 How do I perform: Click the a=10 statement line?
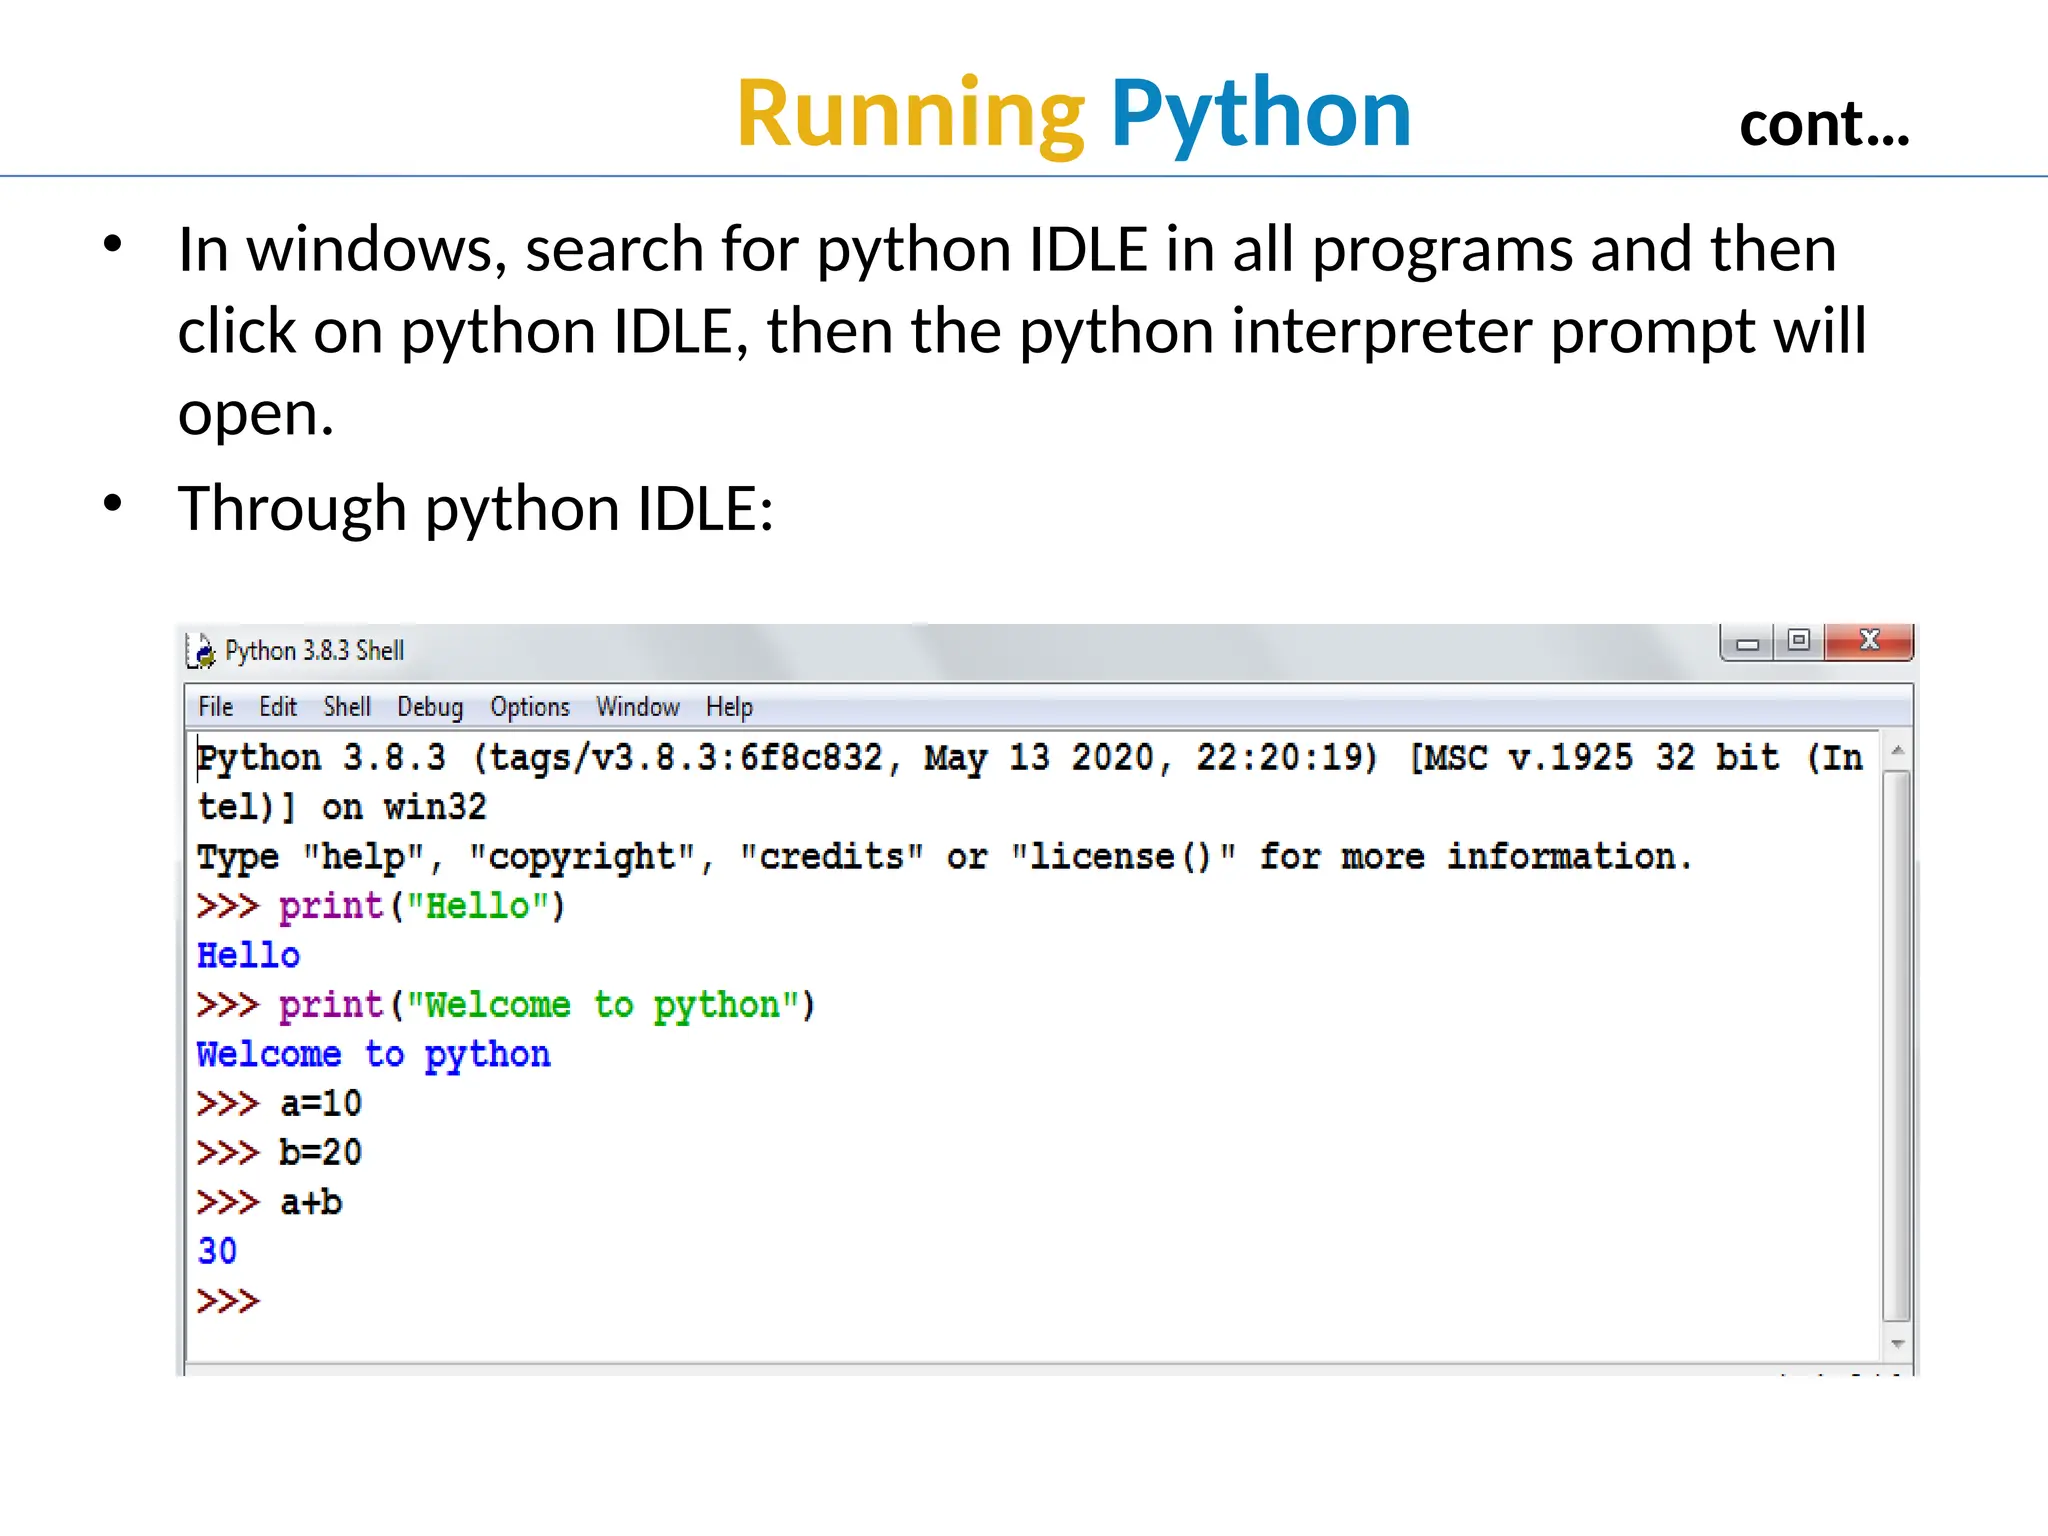279,1103
